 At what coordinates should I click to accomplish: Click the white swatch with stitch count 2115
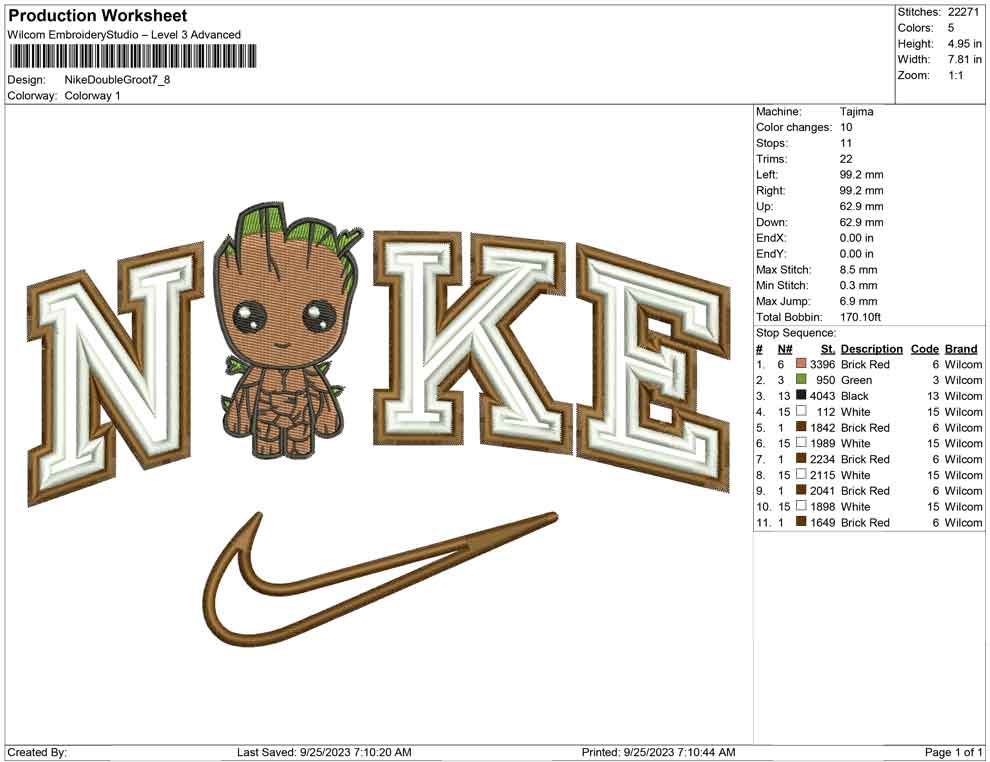tap(801, 474)
